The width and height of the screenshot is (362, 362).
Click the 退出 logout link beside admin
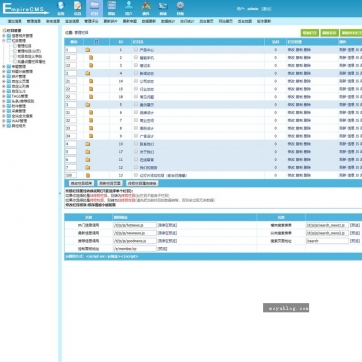click(x=266, y=9)
